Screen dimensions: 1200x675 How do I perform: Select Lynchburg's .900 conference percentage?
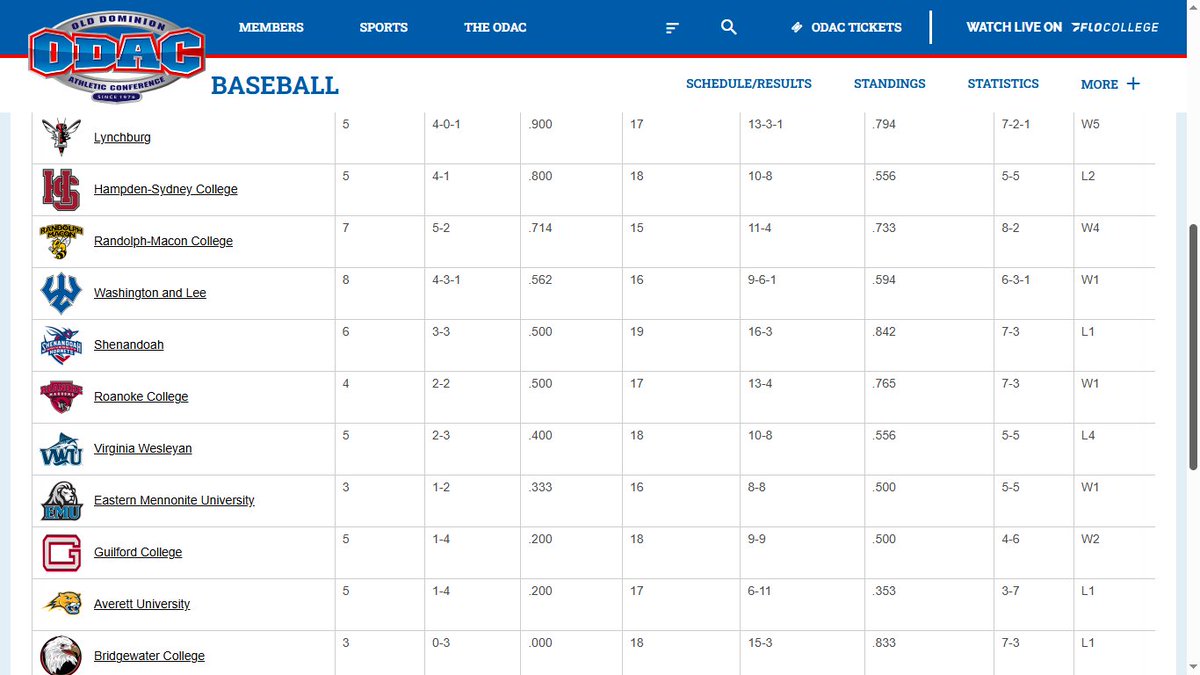[540, 124]
